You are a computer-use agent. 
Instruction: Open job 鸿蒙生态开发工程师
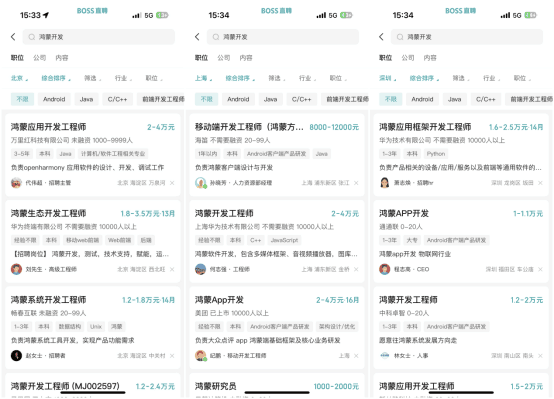coord(93,241)
